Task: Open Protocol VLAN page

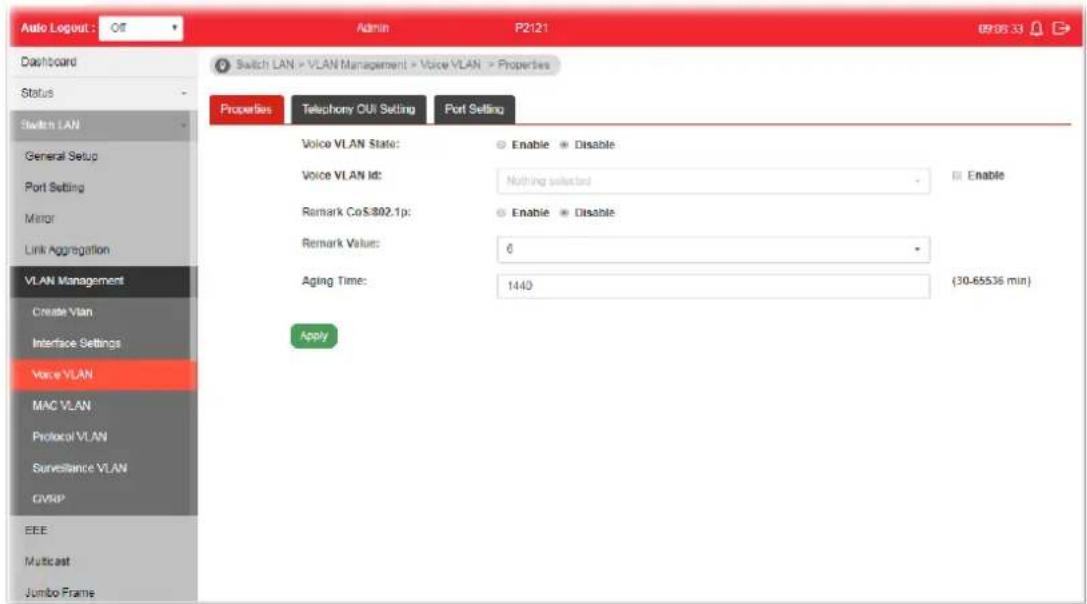Action: 104,437
